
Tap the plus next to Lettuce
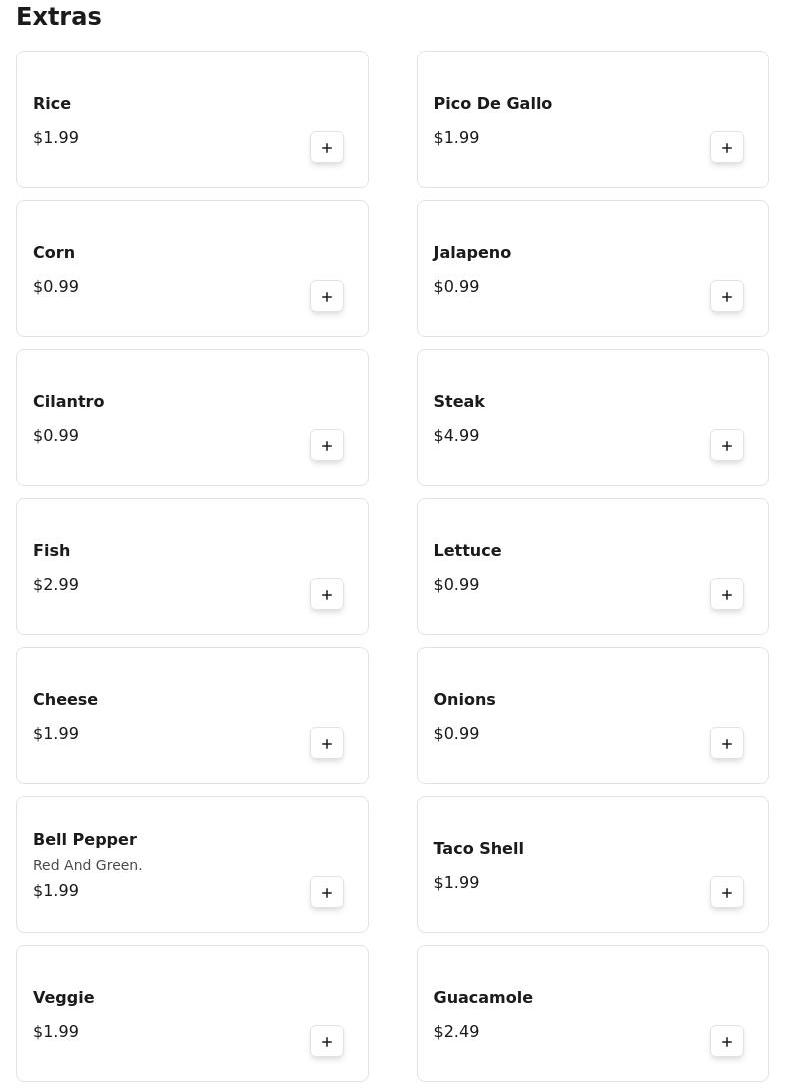tap(727, 595)
